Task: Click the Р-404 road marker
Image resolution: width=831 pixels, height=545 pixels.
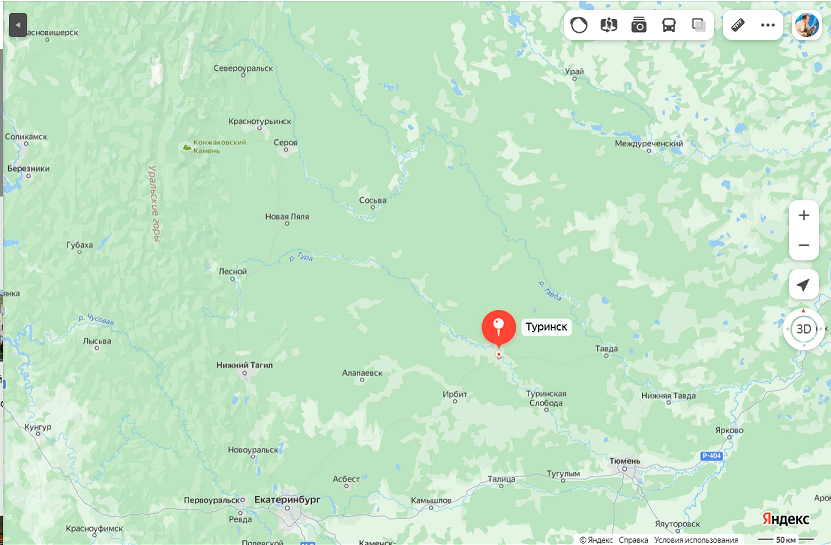Action: tap(711, 456)
